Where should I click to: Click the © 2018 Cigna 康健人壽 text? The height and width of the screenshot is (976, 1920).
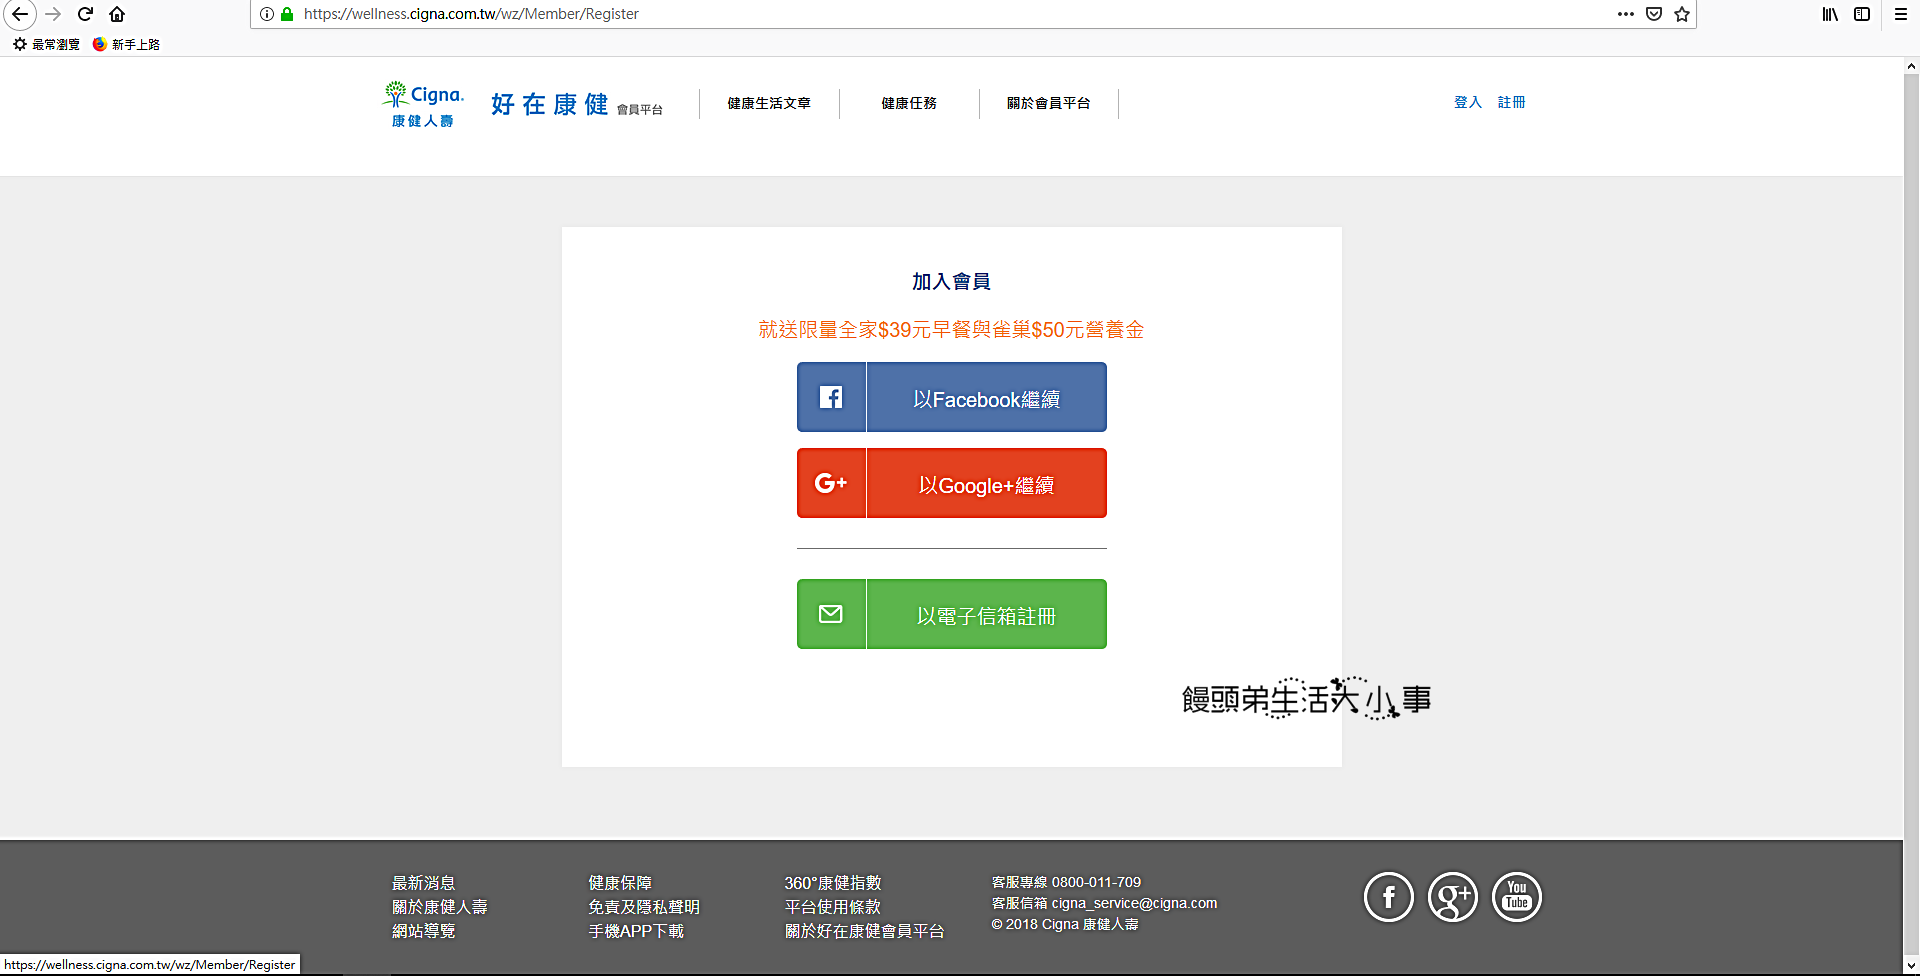pyautogui.click(x=1065, y=924)
